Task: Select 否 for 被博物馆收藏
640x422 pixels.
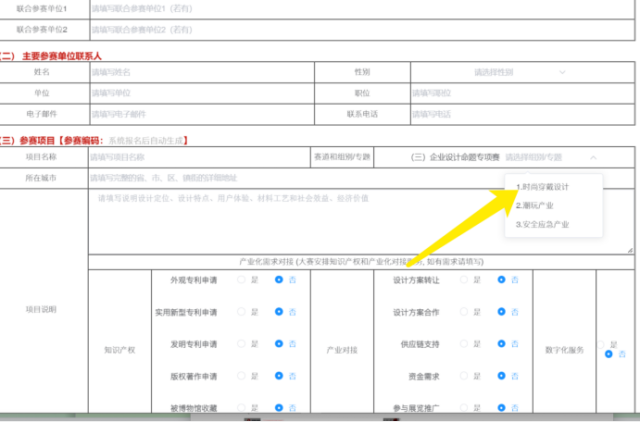Action: click(279, 407)
